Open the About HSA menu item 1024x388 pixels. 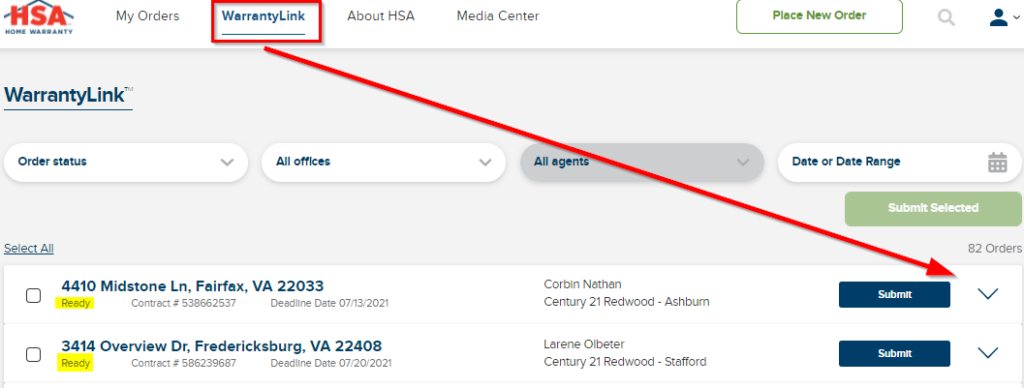pyautogui.click(x=381, y=16)
